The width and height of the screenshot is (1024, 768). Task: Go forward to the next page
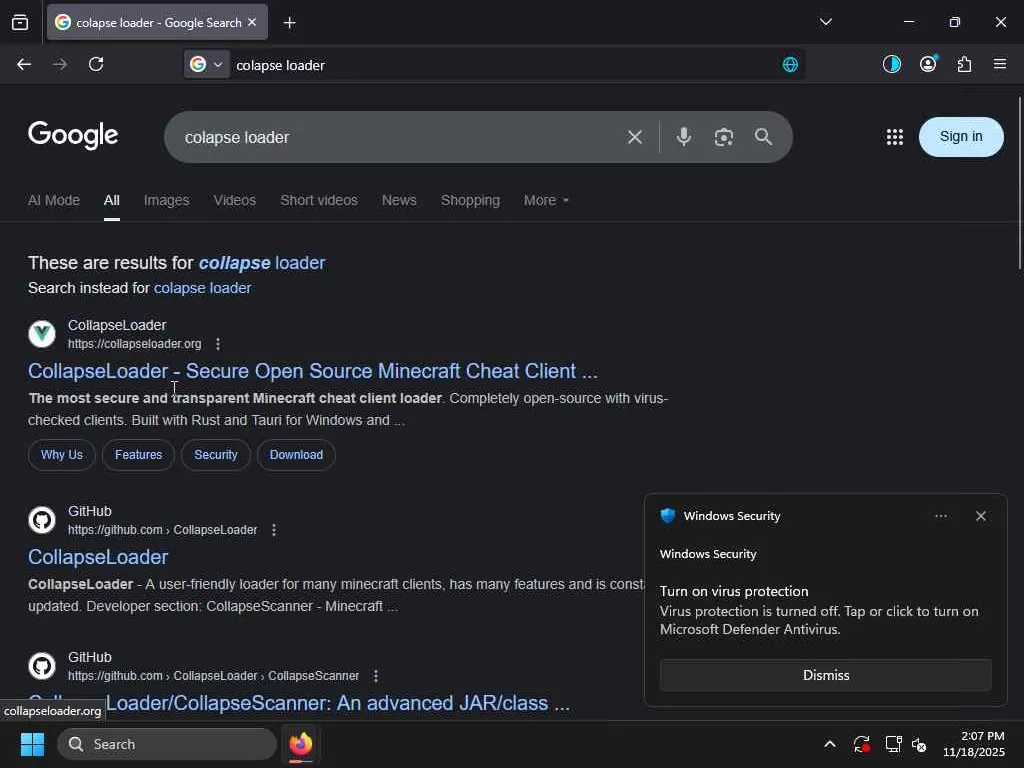(60, 64)
